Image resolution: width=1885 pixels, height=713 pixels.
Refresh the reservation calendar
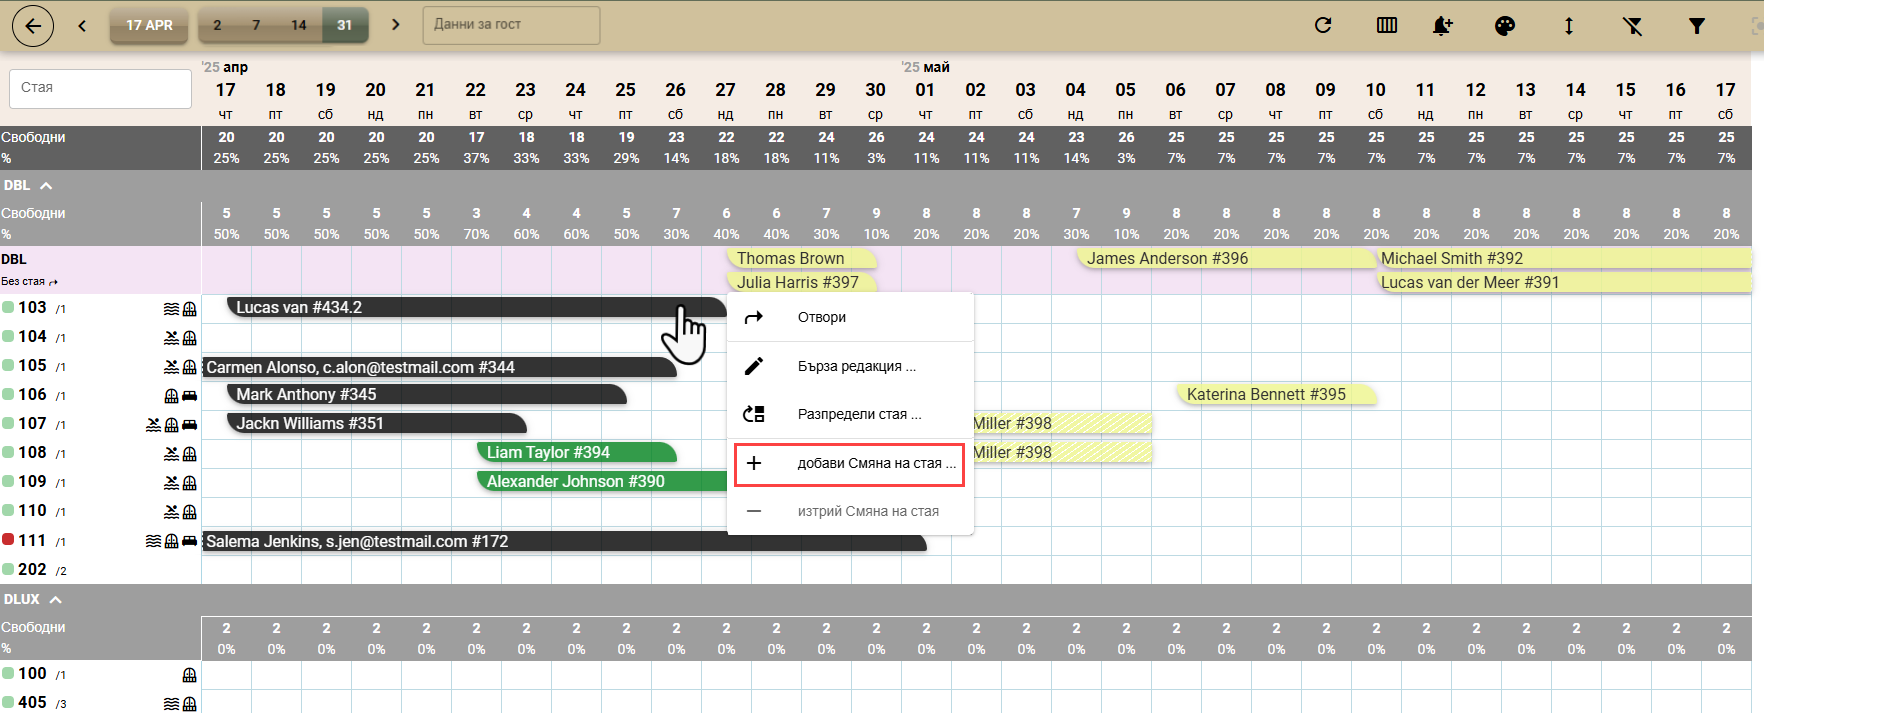(x=1323, y=26)
